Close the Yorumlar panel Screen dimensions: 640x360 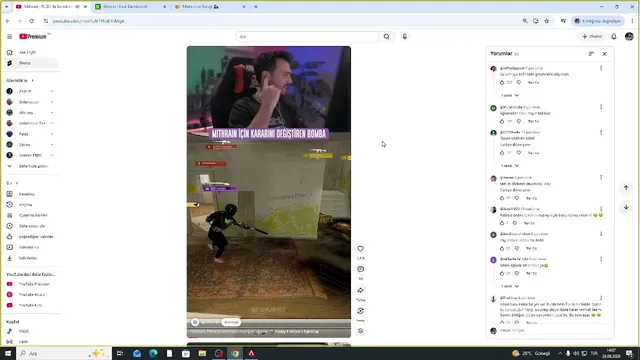(x=604, y=53)
